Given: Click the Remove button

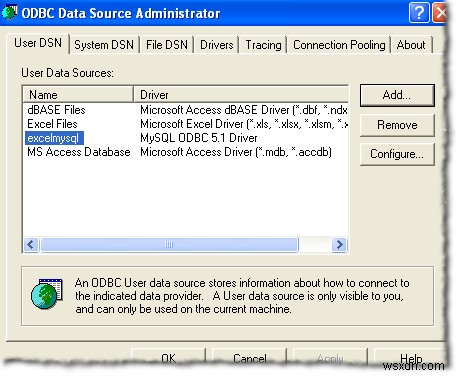Looking at the screenshot, I should pyautogui.click(x=397, y=125).
